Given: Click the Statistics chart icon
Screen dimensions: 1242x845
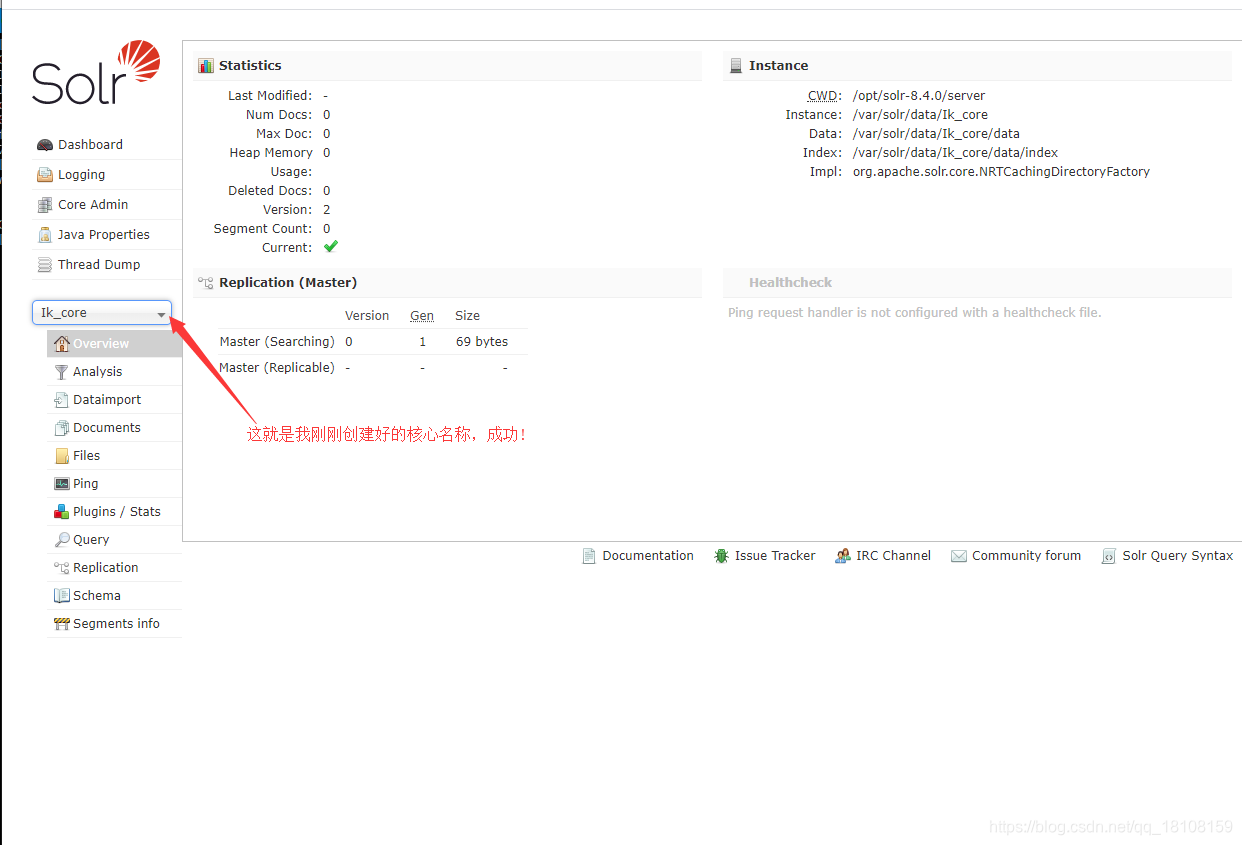Looking at the screenshot, I should (x=206, y=66).
